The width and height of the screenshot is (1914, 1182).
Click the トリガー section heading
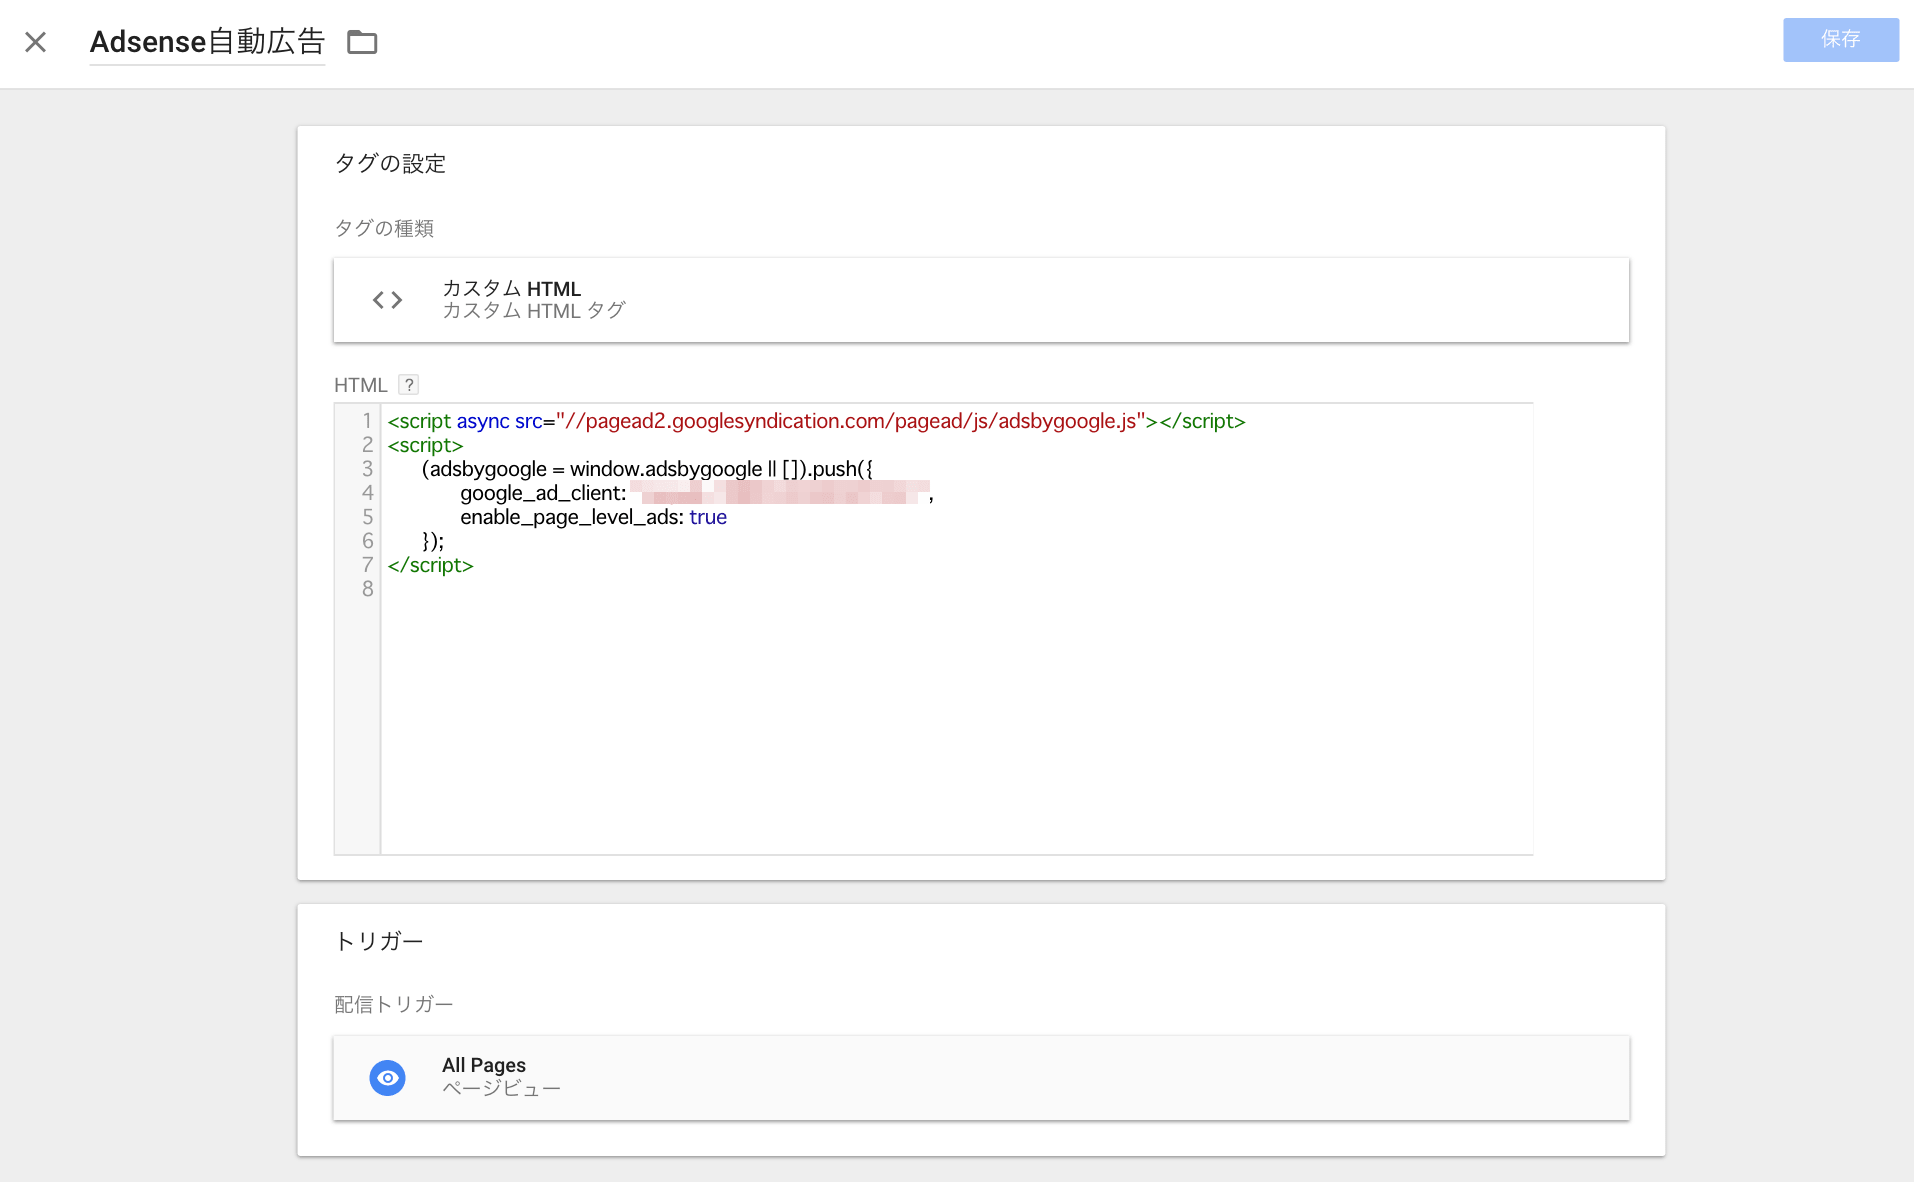tap(379, 941)
